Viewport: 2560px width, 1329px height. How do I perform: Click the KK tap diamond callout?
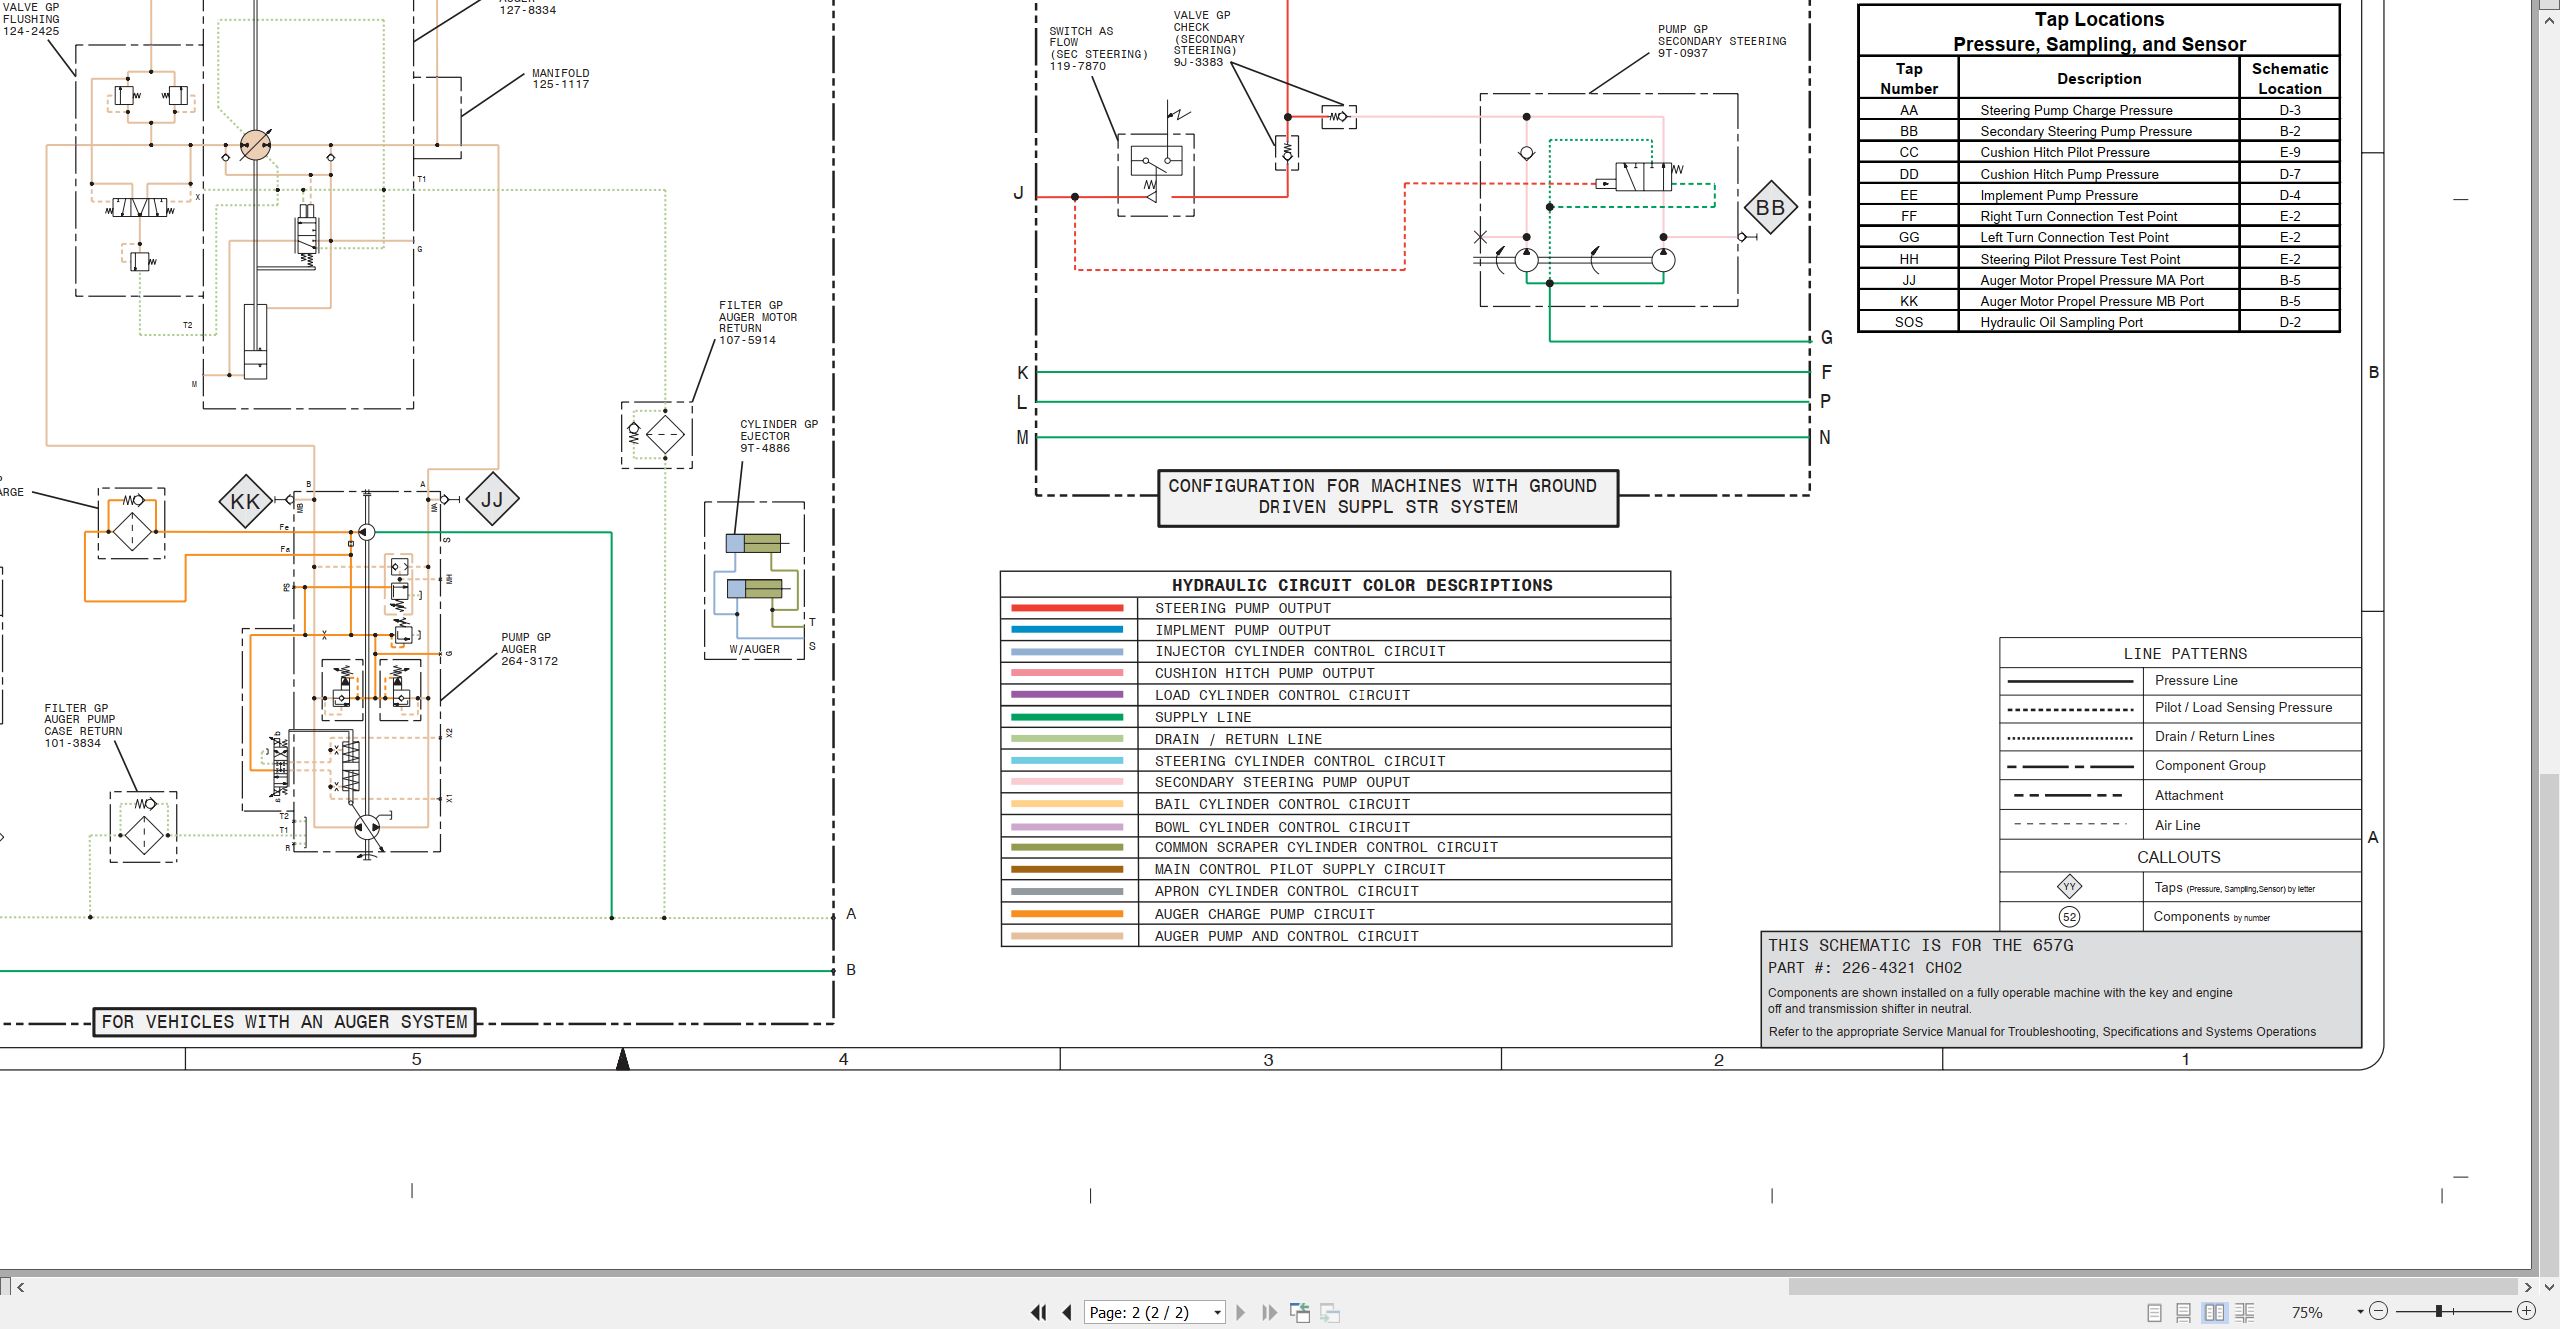[x=245, y=501]
